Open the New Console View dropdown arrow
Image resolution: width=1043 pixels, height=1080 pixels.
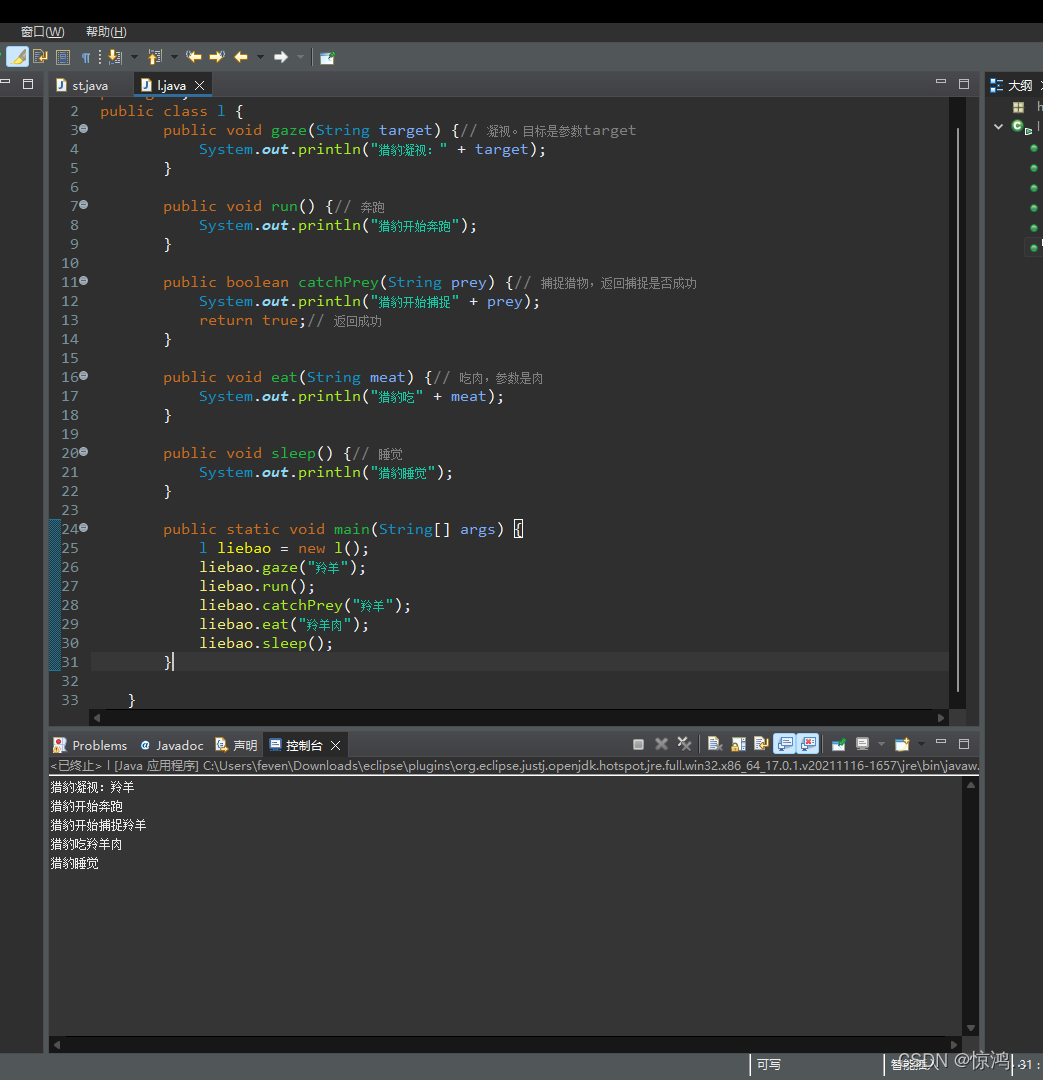[x=921, y=744]
